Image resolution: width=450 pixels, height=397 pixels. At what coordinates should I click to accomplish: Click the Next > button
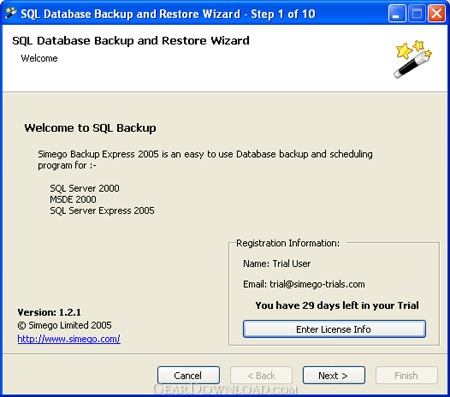tap(334, 375)
